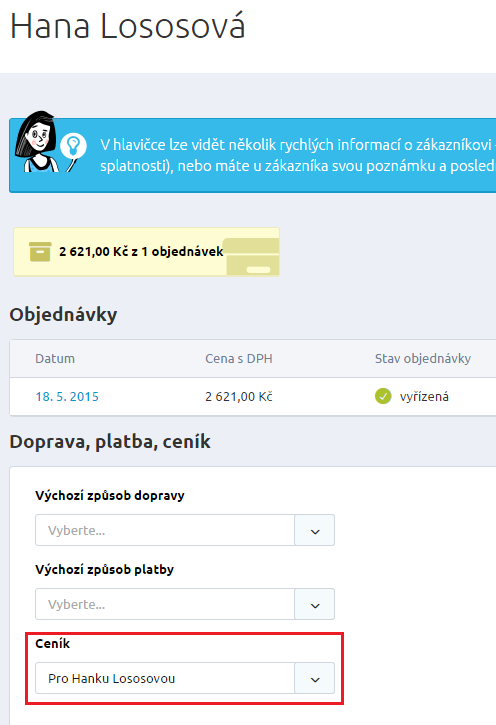
Task: Click the archive box orders icon
Action: coord(40,252)
